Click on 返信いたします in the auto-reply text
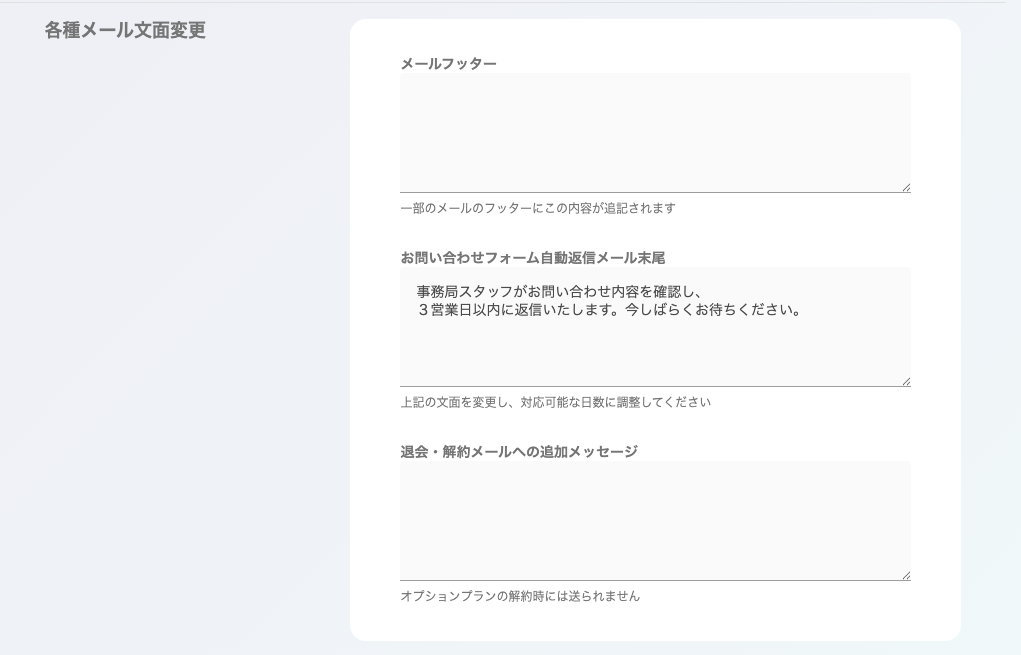1021x655 pixels. tap(567, 310)
